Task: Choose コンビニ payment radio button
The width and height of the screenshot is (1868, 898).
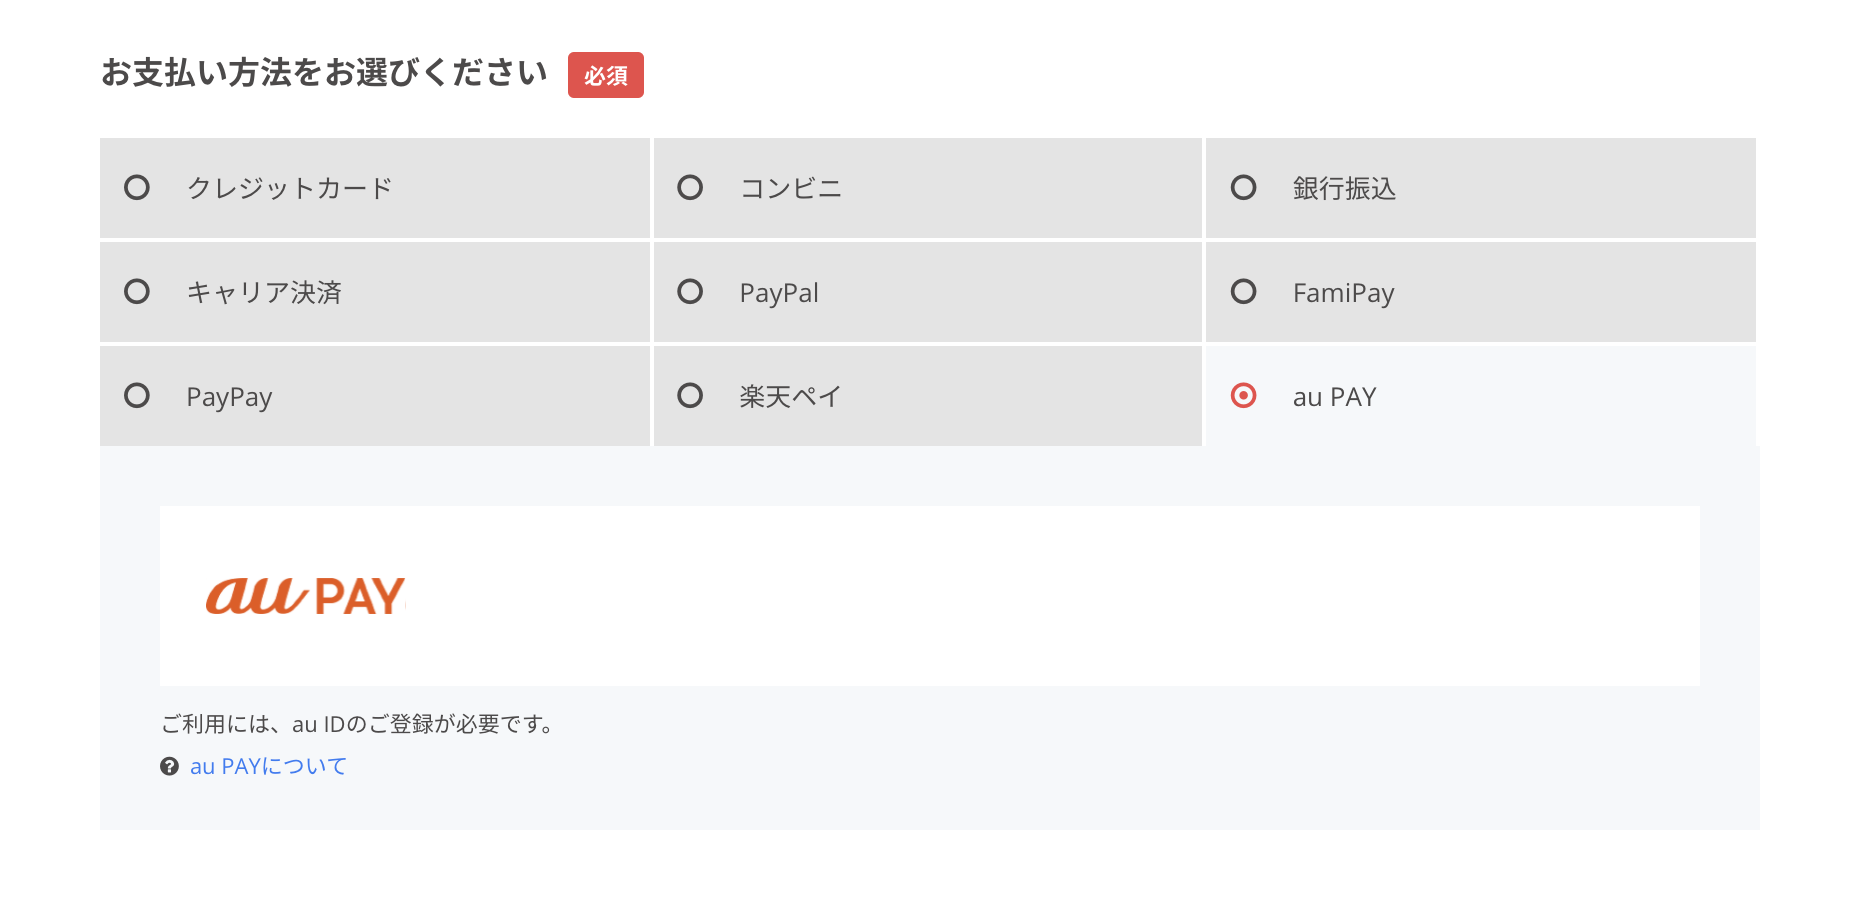Action: (x=690, y=188)
